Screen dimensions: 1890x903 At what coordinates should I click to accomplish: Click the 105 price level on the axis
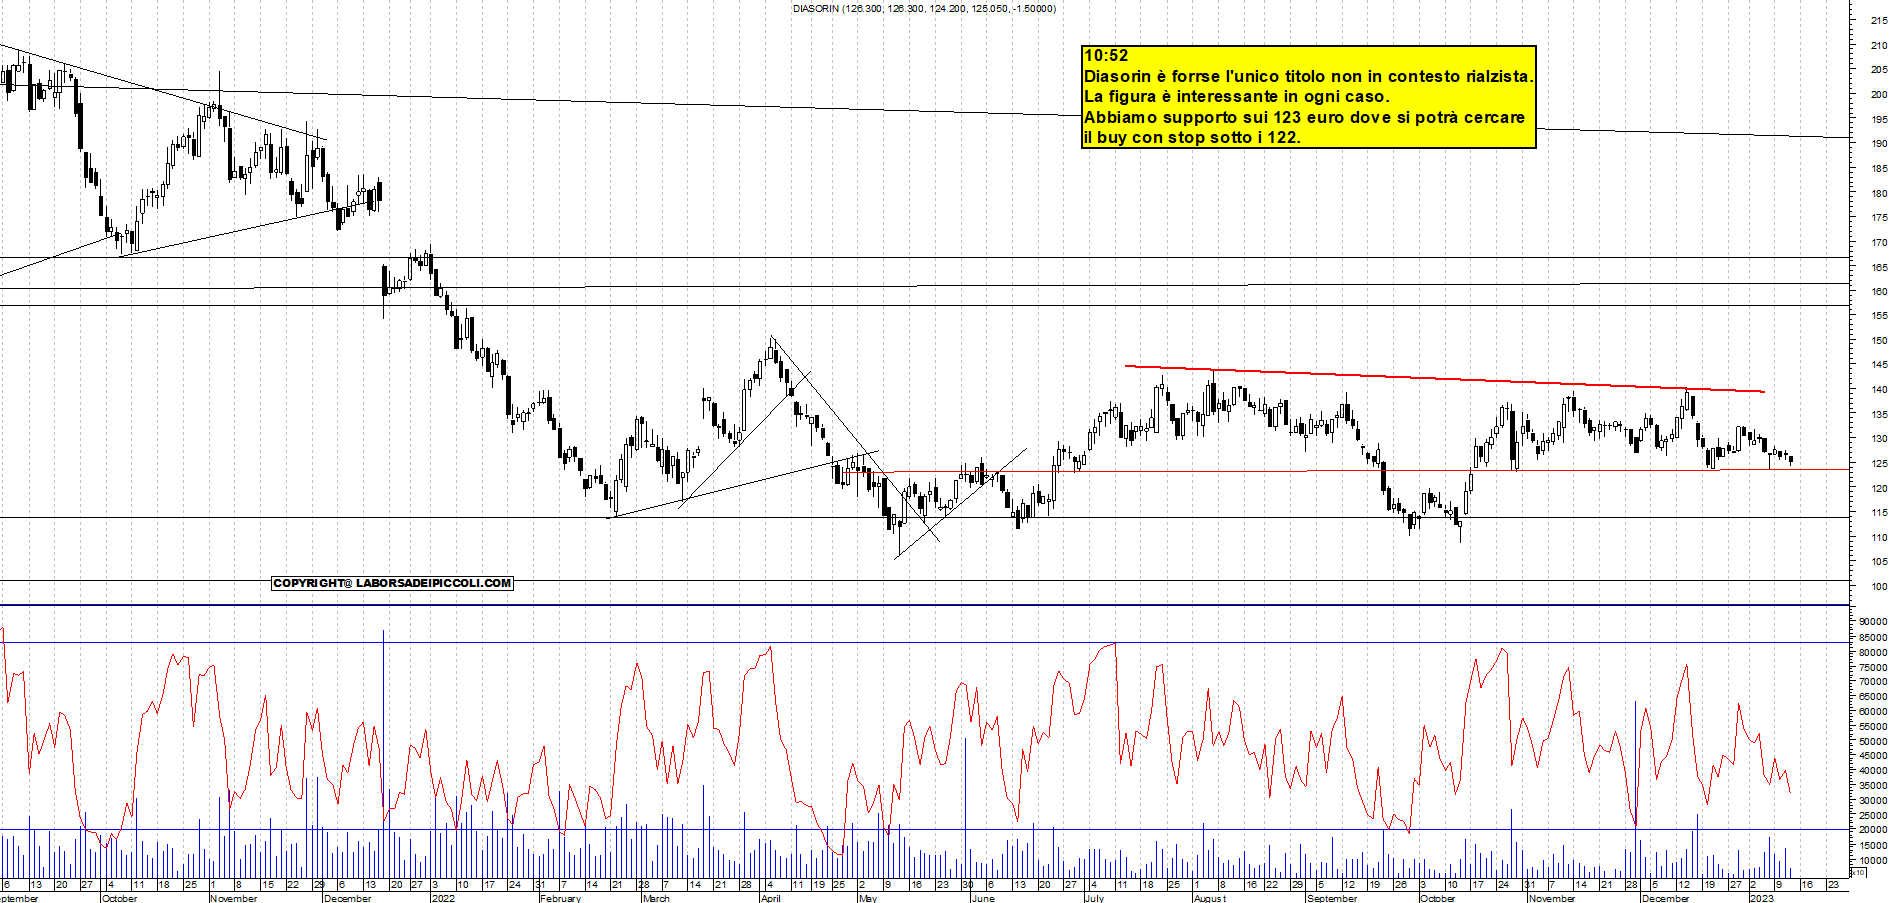click(1877, 561)
